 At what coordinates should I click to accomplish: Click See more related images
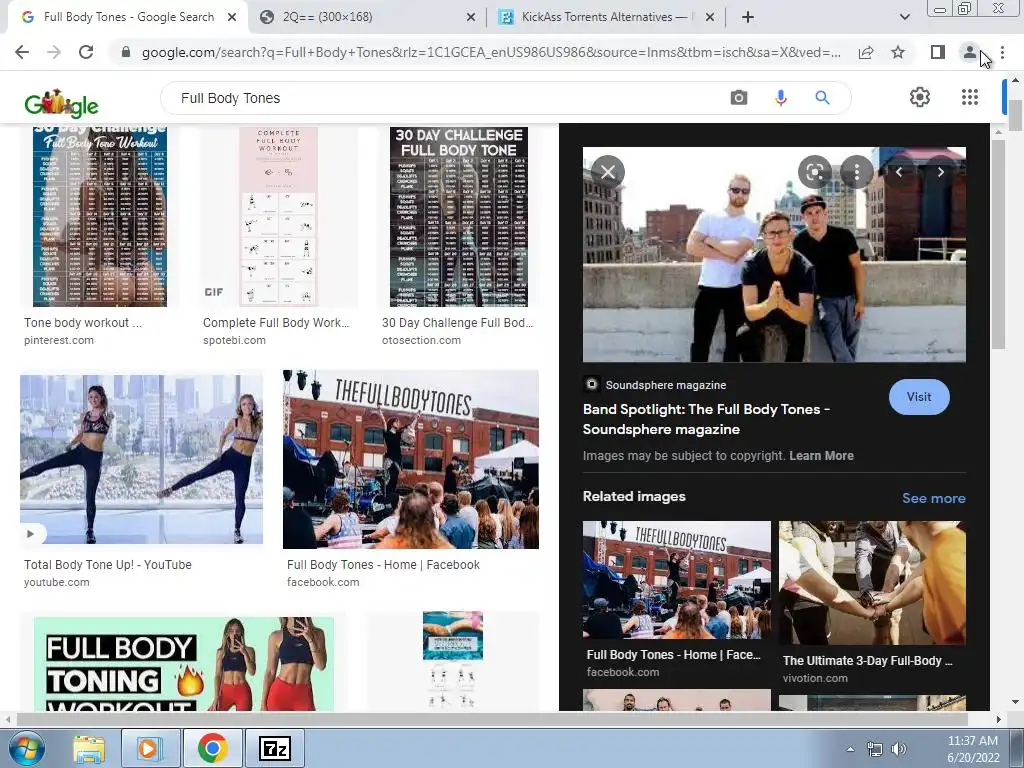pos(933,498)
